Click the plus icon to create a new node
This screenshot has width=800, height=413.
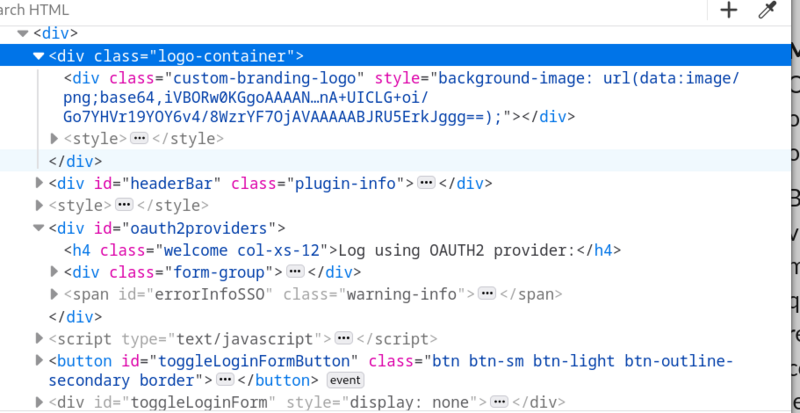[x=729, y=10]
